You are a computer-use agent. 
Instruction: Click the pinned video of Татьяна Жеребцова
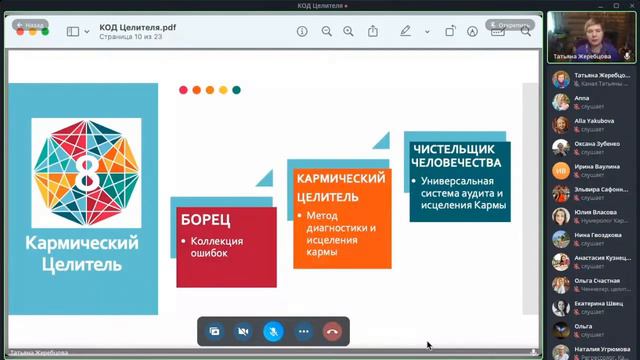591,37
